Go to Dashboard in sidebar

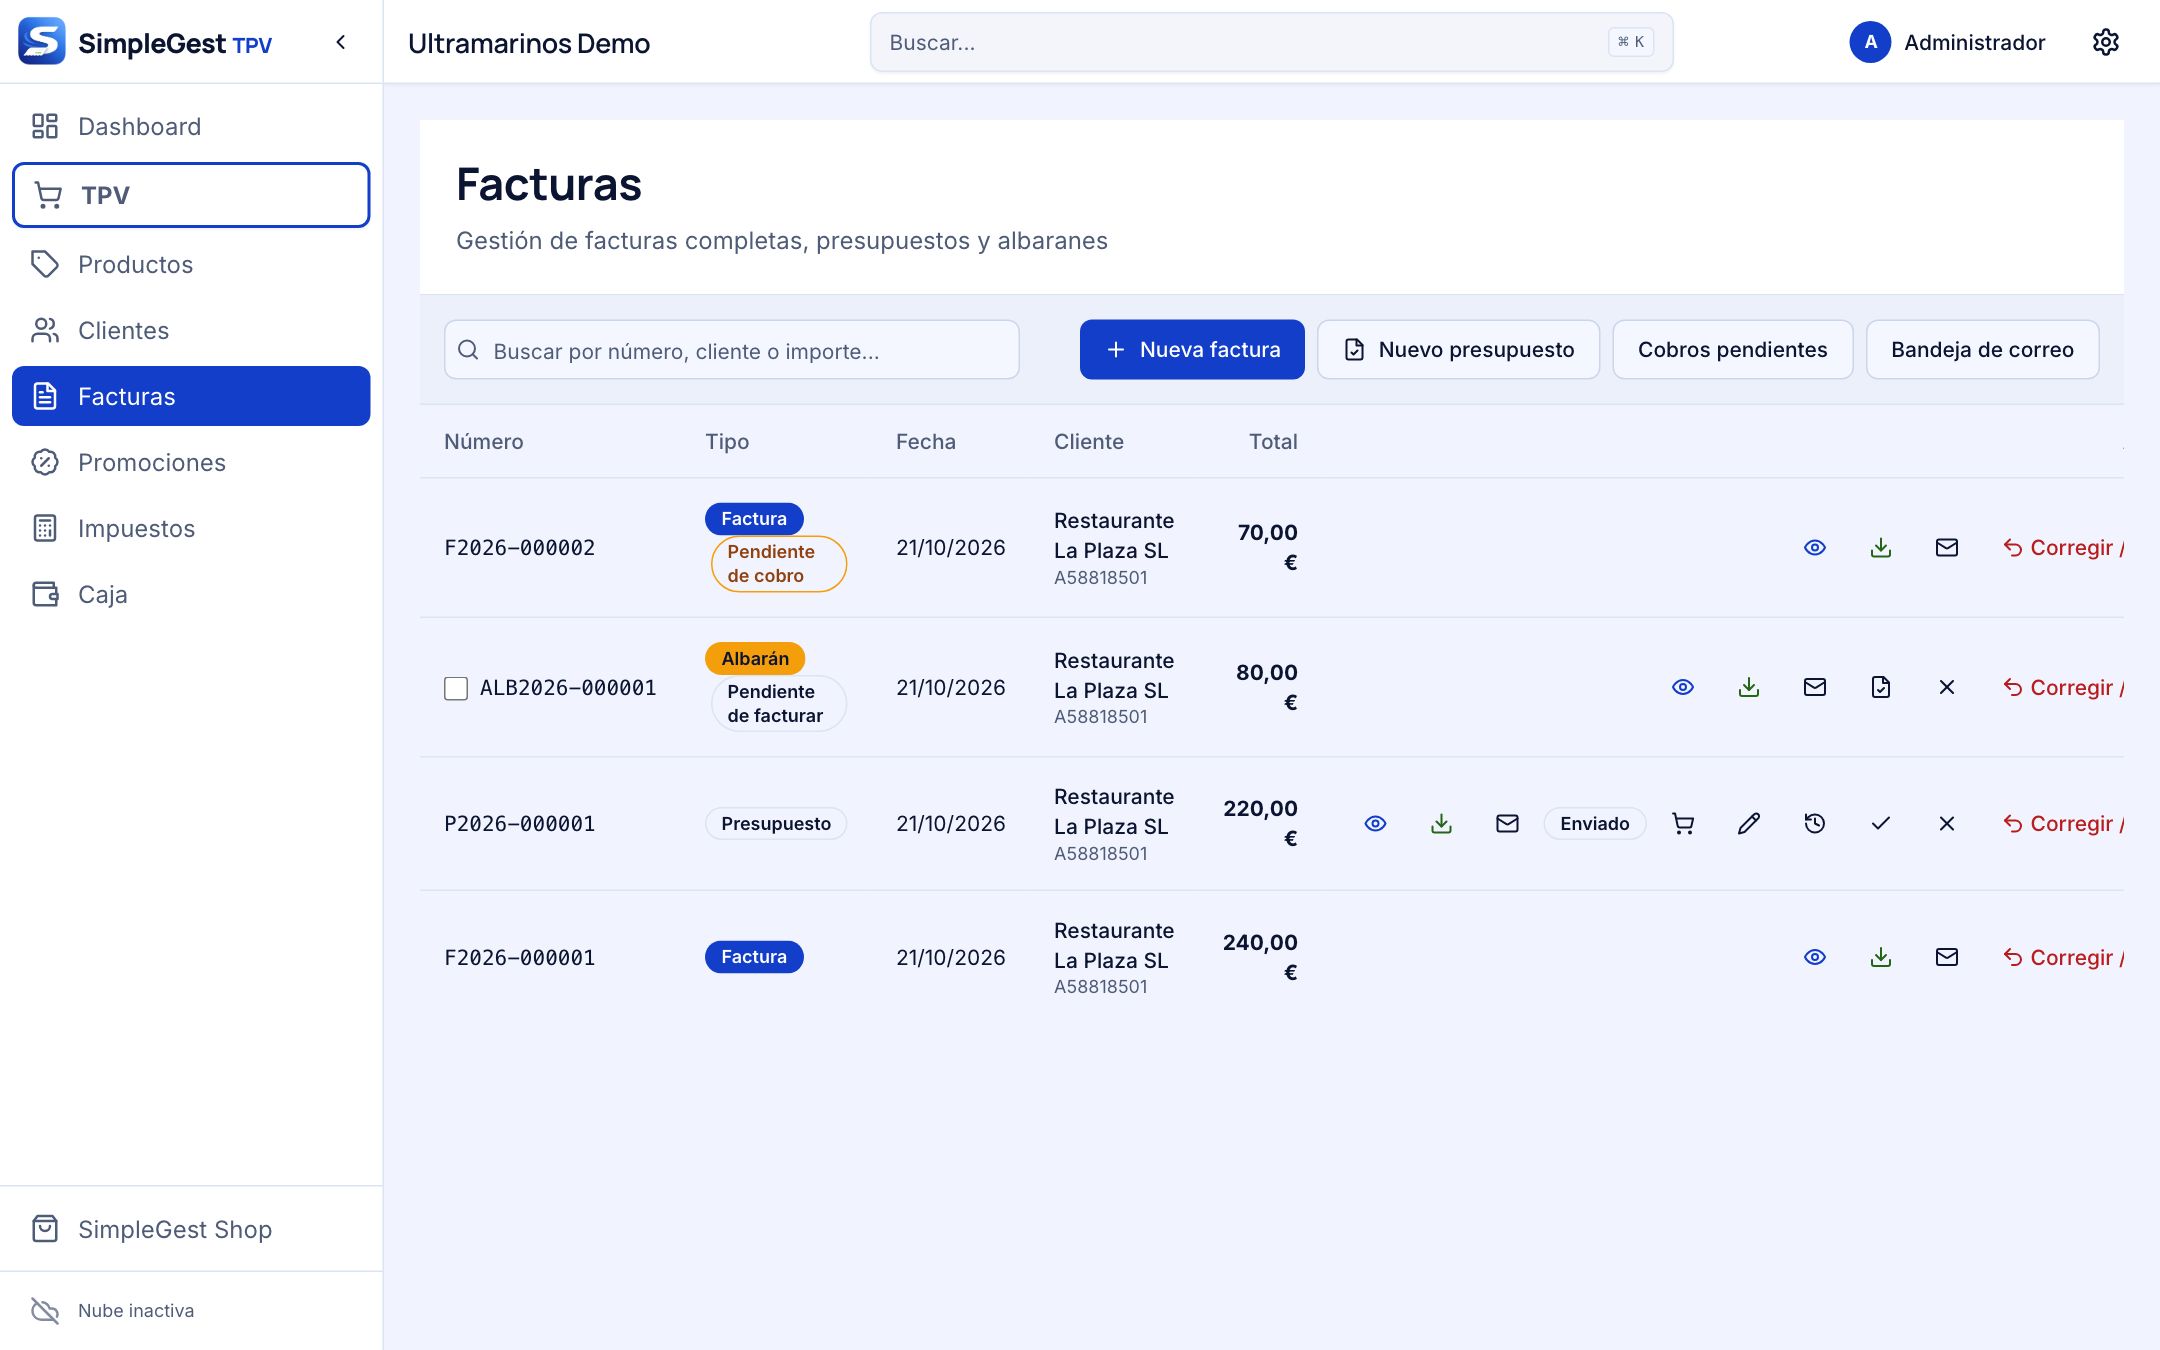(x=191, y=126)
